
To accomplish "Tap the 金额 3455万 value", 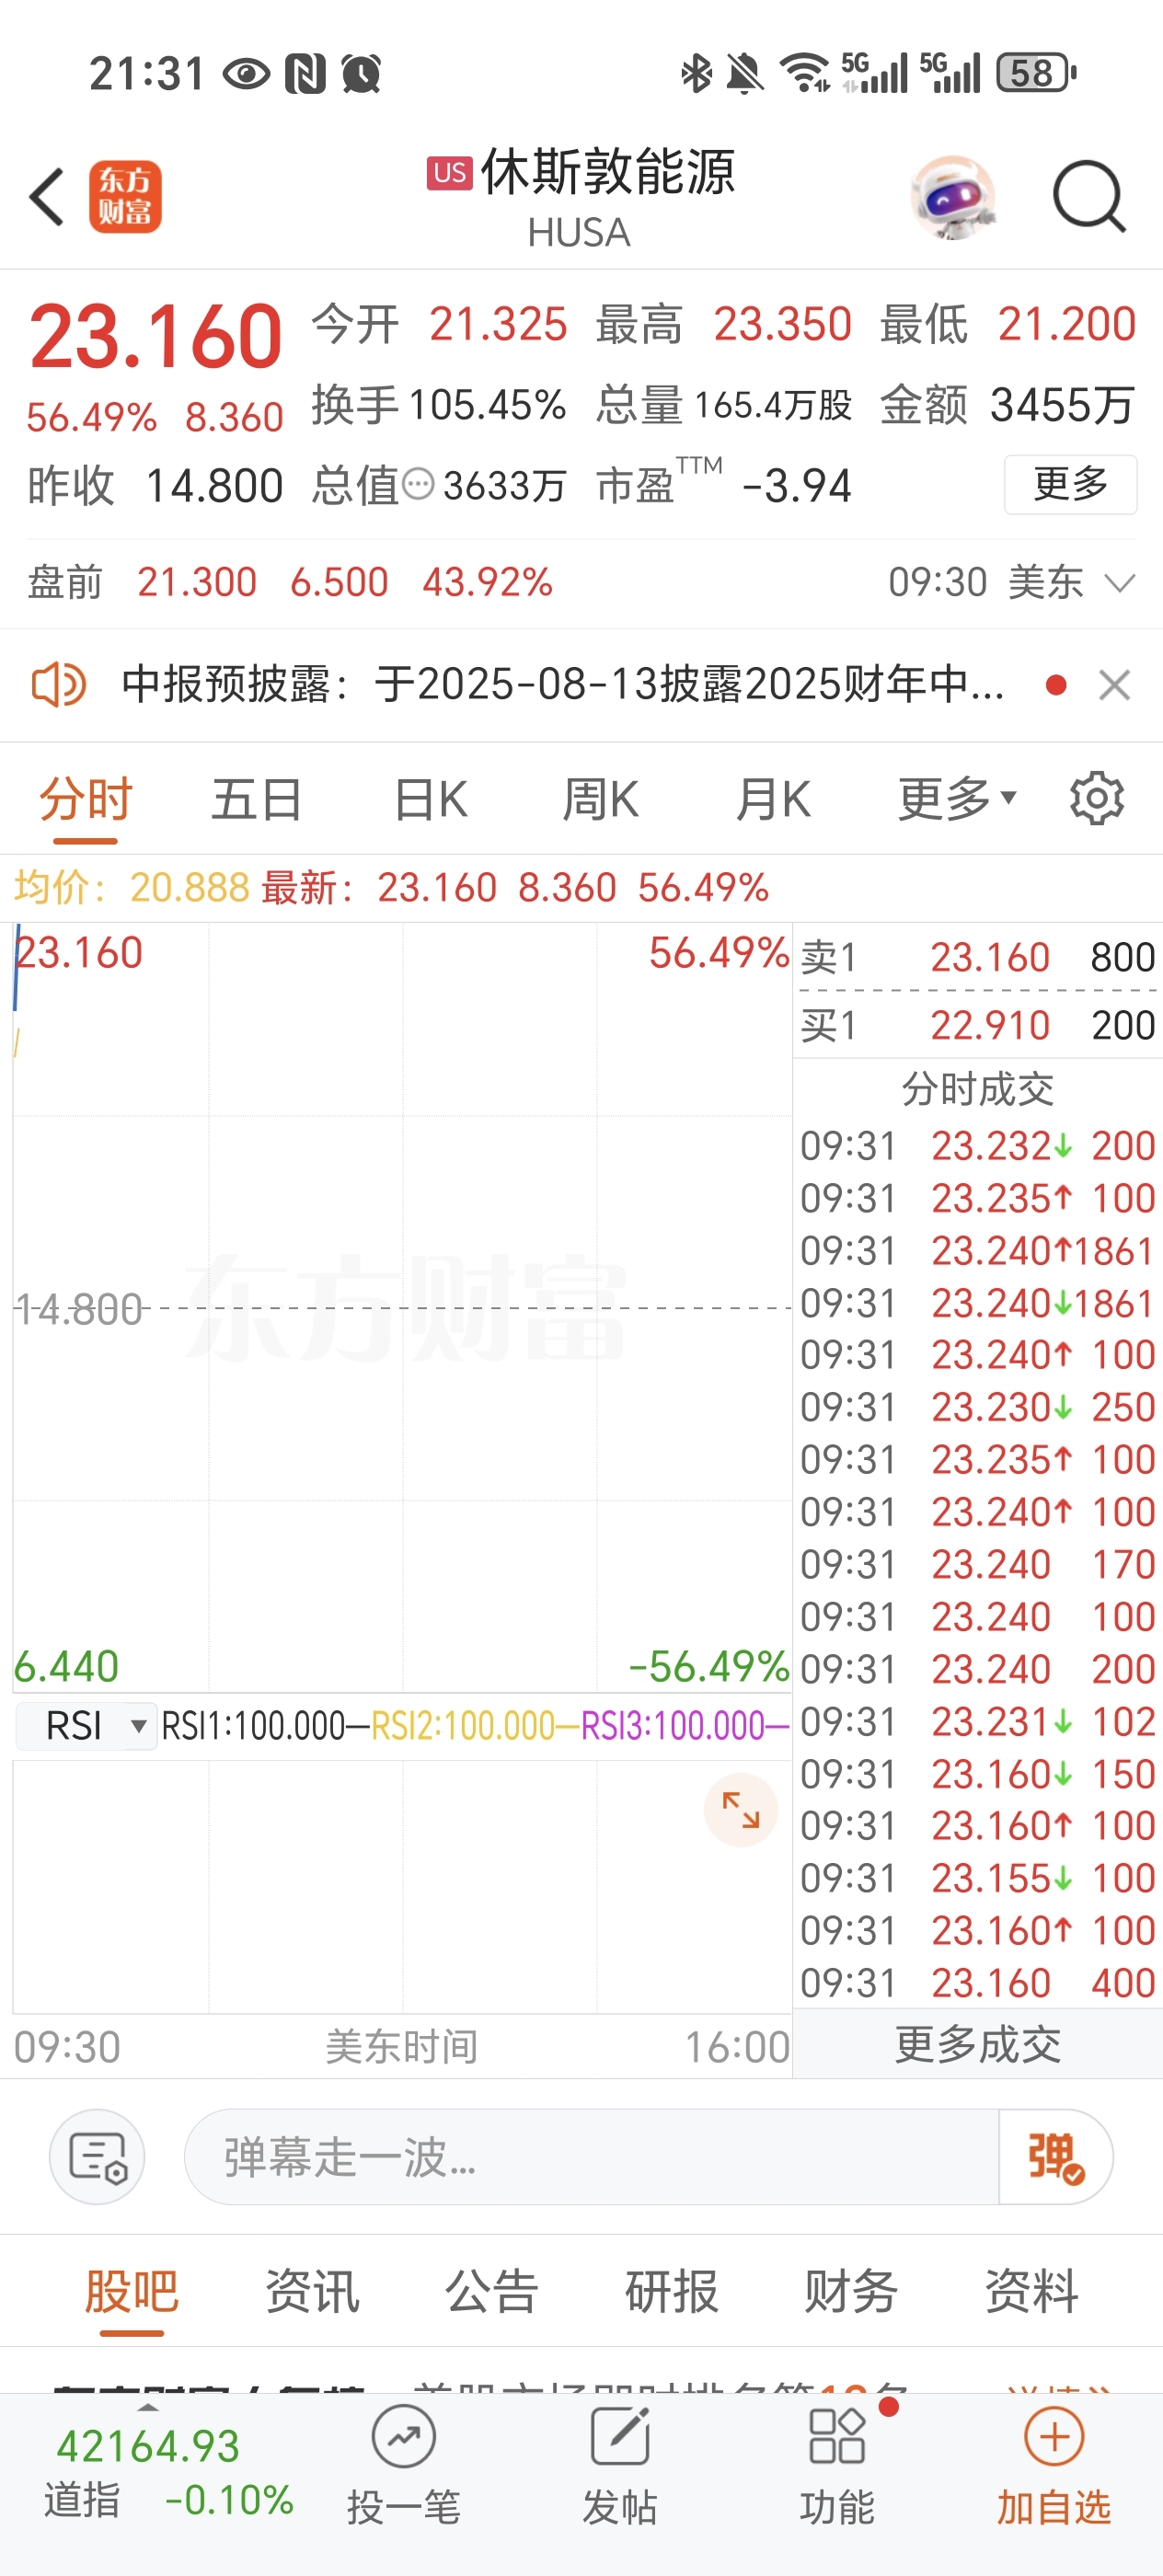I will click(x=1062, y=405).
